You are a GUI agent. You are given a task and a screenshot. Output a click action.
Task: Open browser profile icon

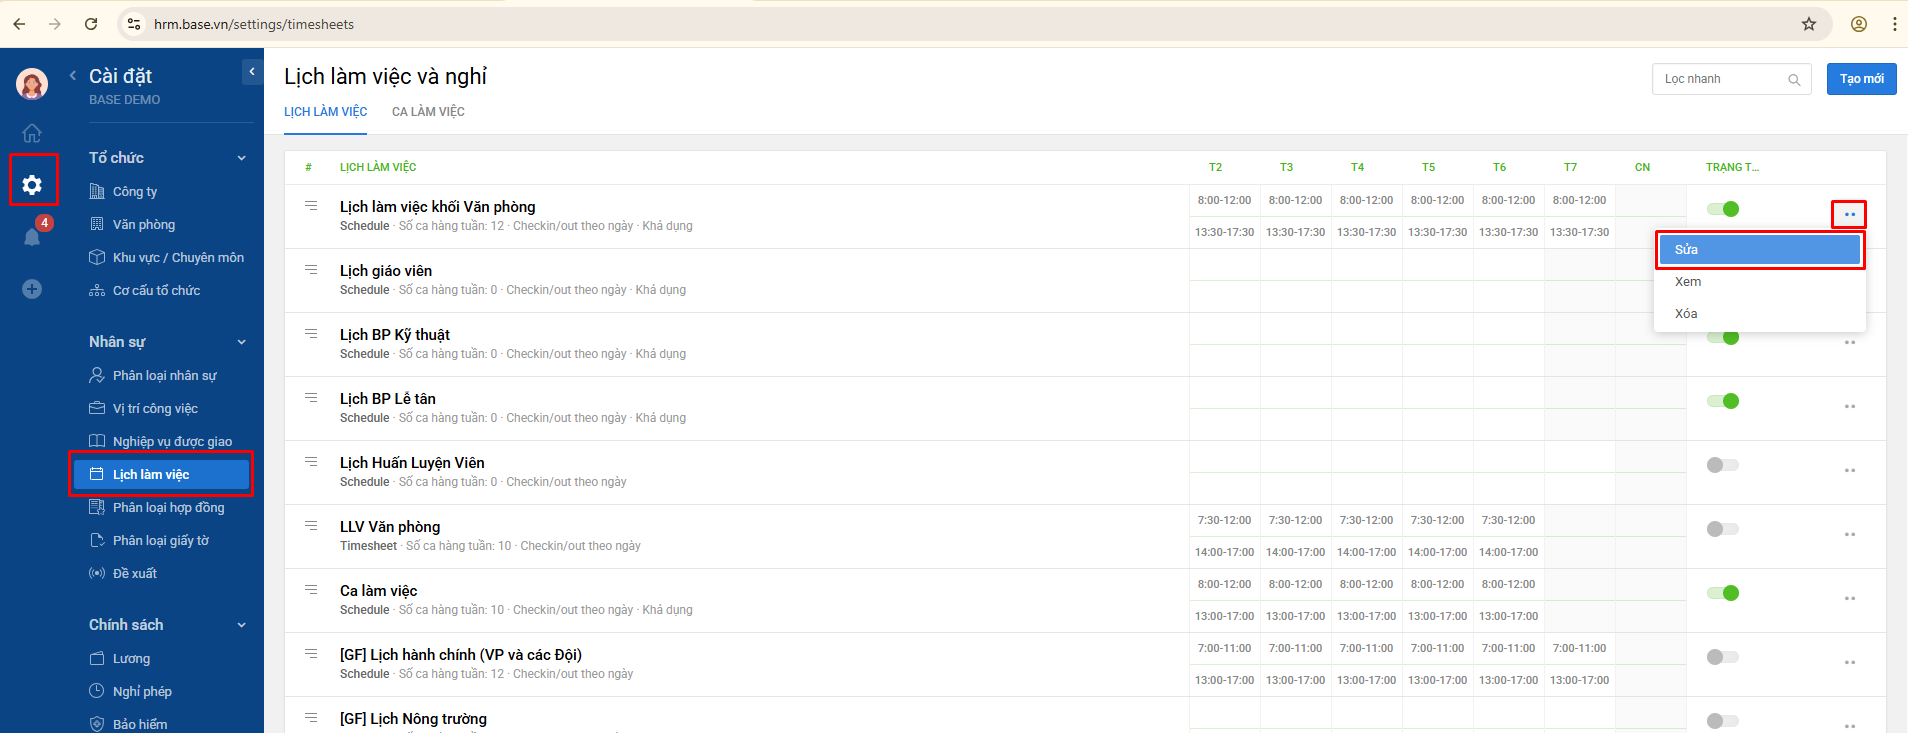(1859, 24)
